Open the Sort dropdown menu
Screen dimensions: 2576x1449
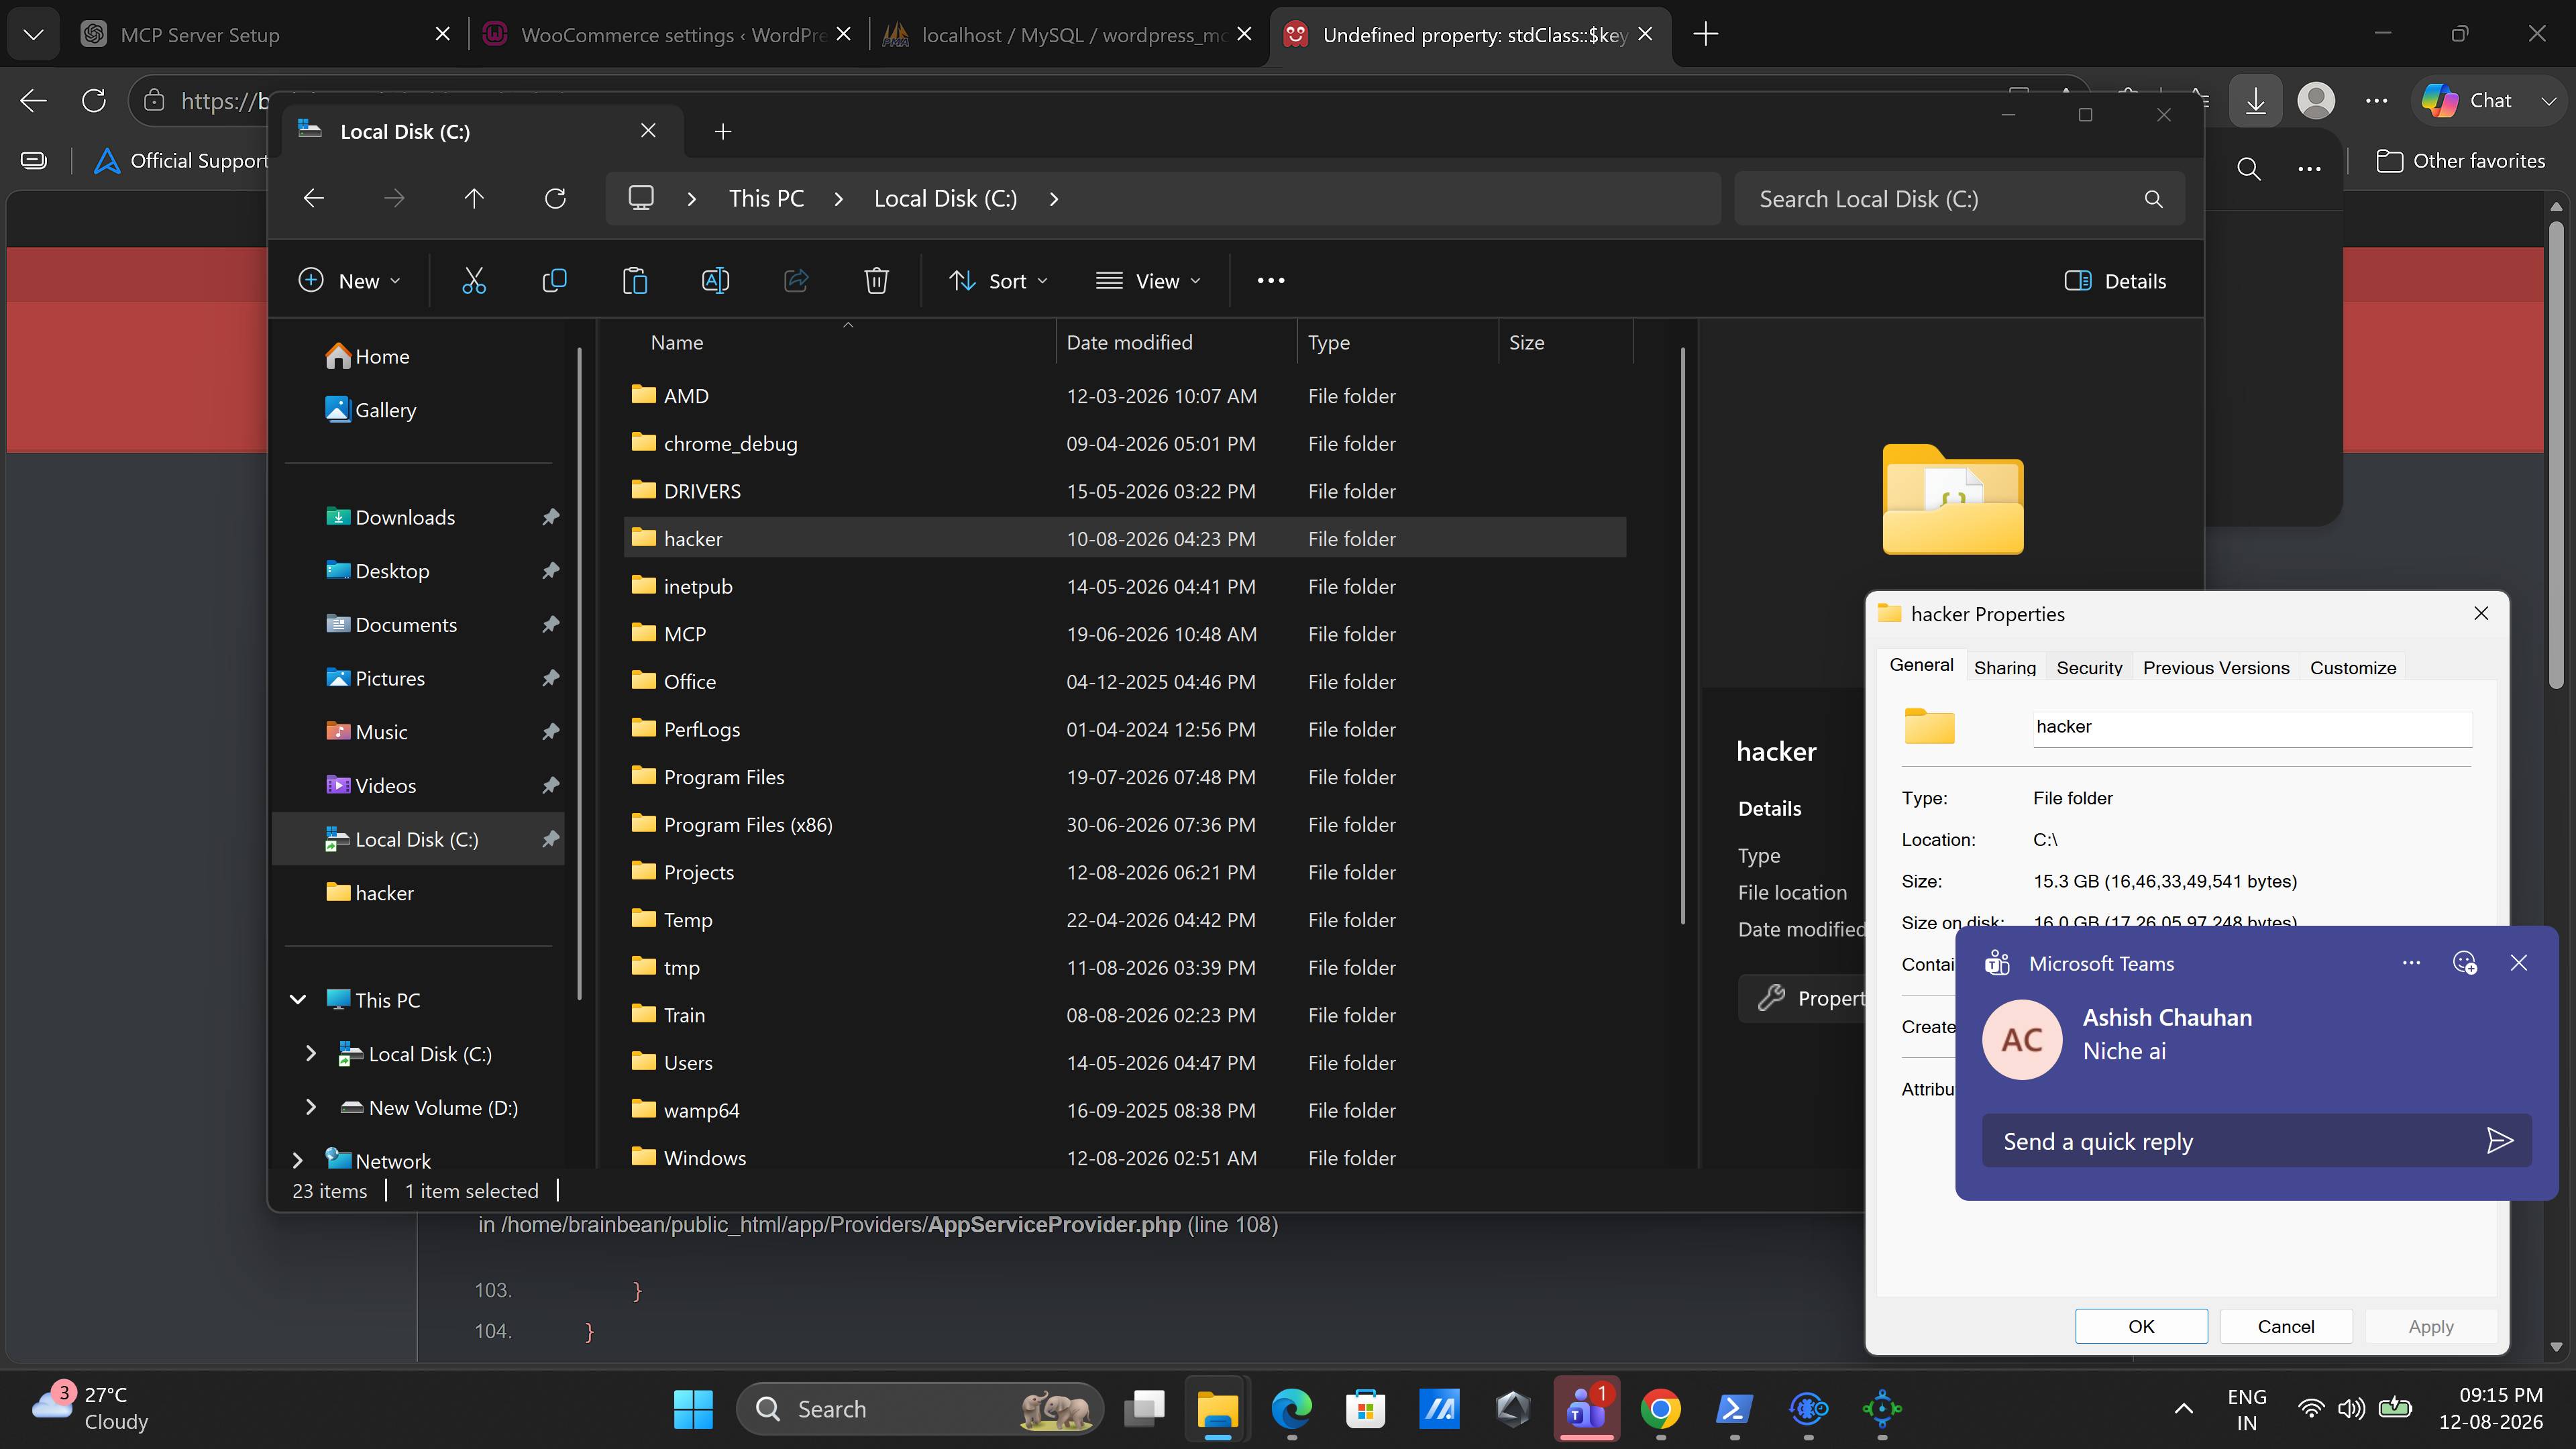click(x=998, y=281)
